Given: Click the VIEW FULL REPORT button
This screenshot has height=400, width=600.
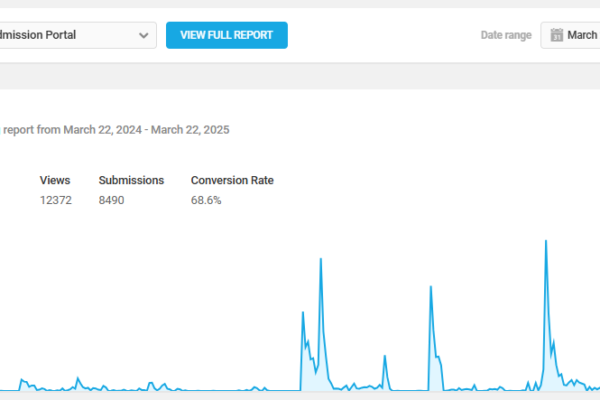Looking at the screenshot, I should [x=226, y=35].
